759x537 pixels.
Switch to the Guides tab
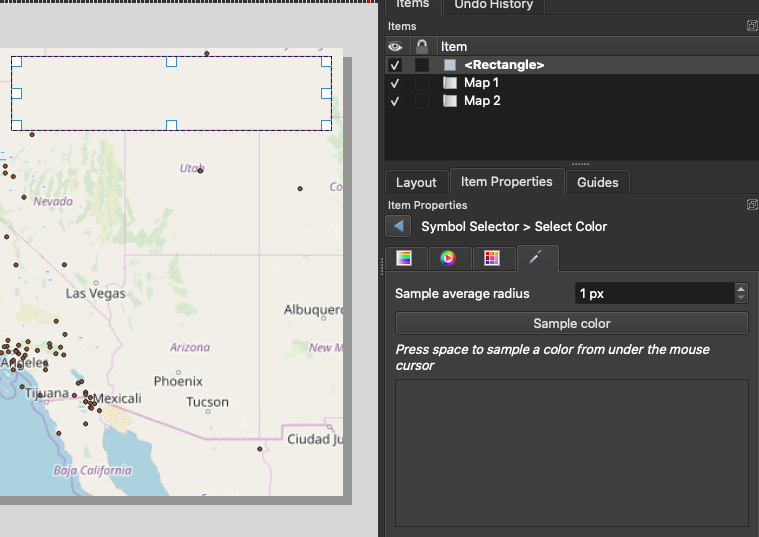[x=598, y=182]
